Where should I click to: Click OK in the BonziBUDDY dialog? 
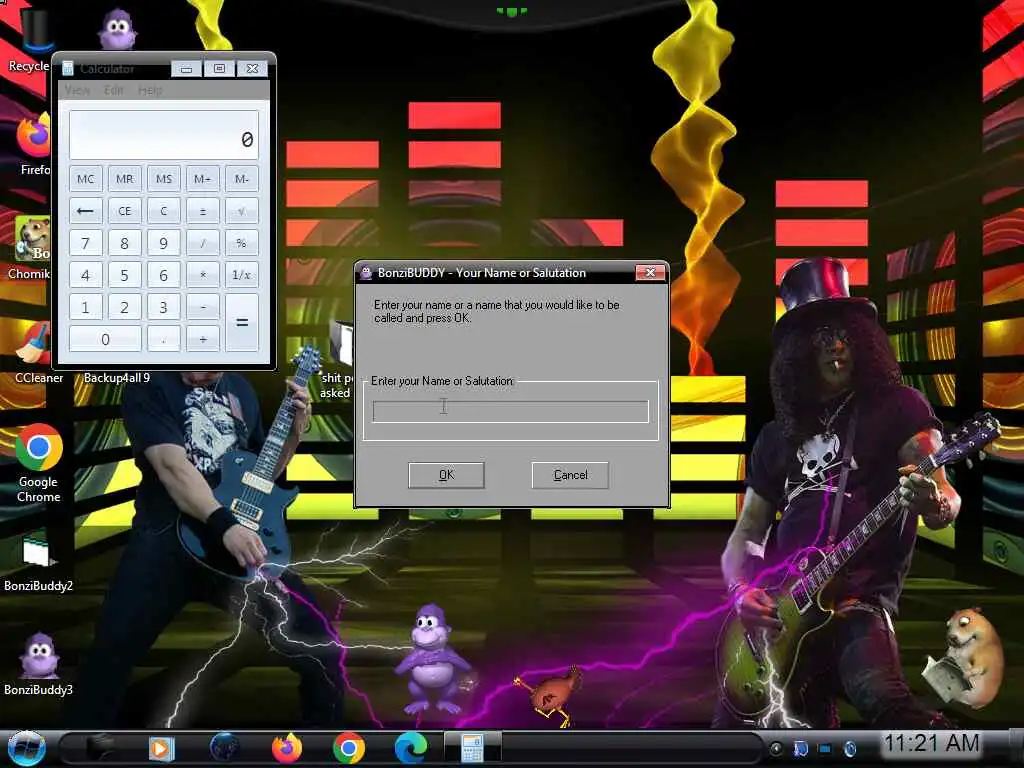pos(446,475)
